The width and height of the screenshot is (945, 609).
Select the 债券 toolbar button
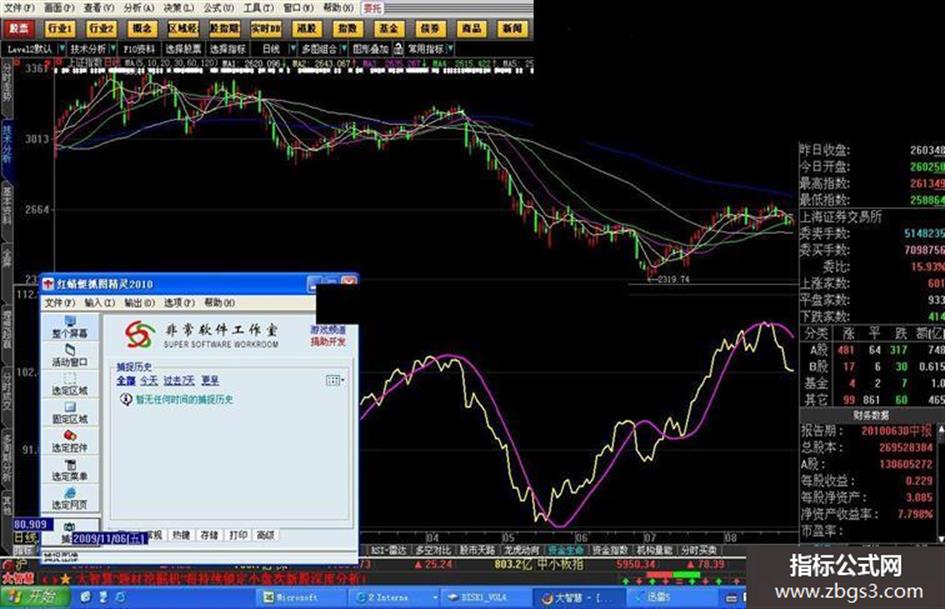tap(430, 28)
